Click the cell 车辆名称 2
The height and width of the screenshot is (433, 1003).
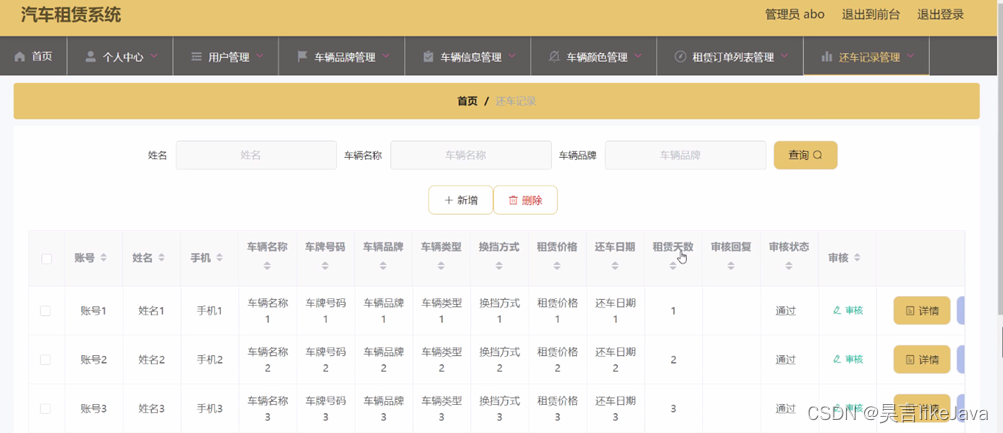pyautogui.click(x=267, y=359)
